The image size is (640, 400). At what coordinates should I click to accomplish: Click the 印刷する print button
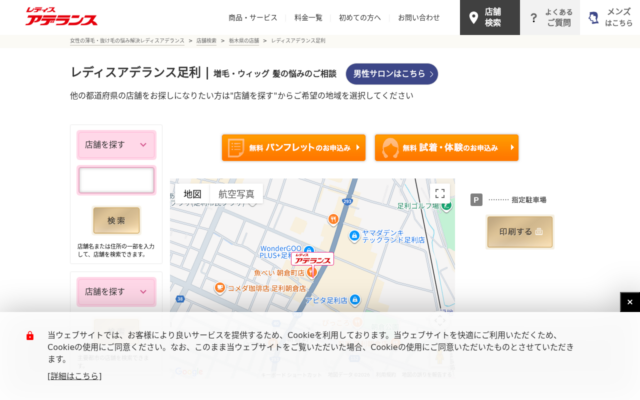point(520,232)
